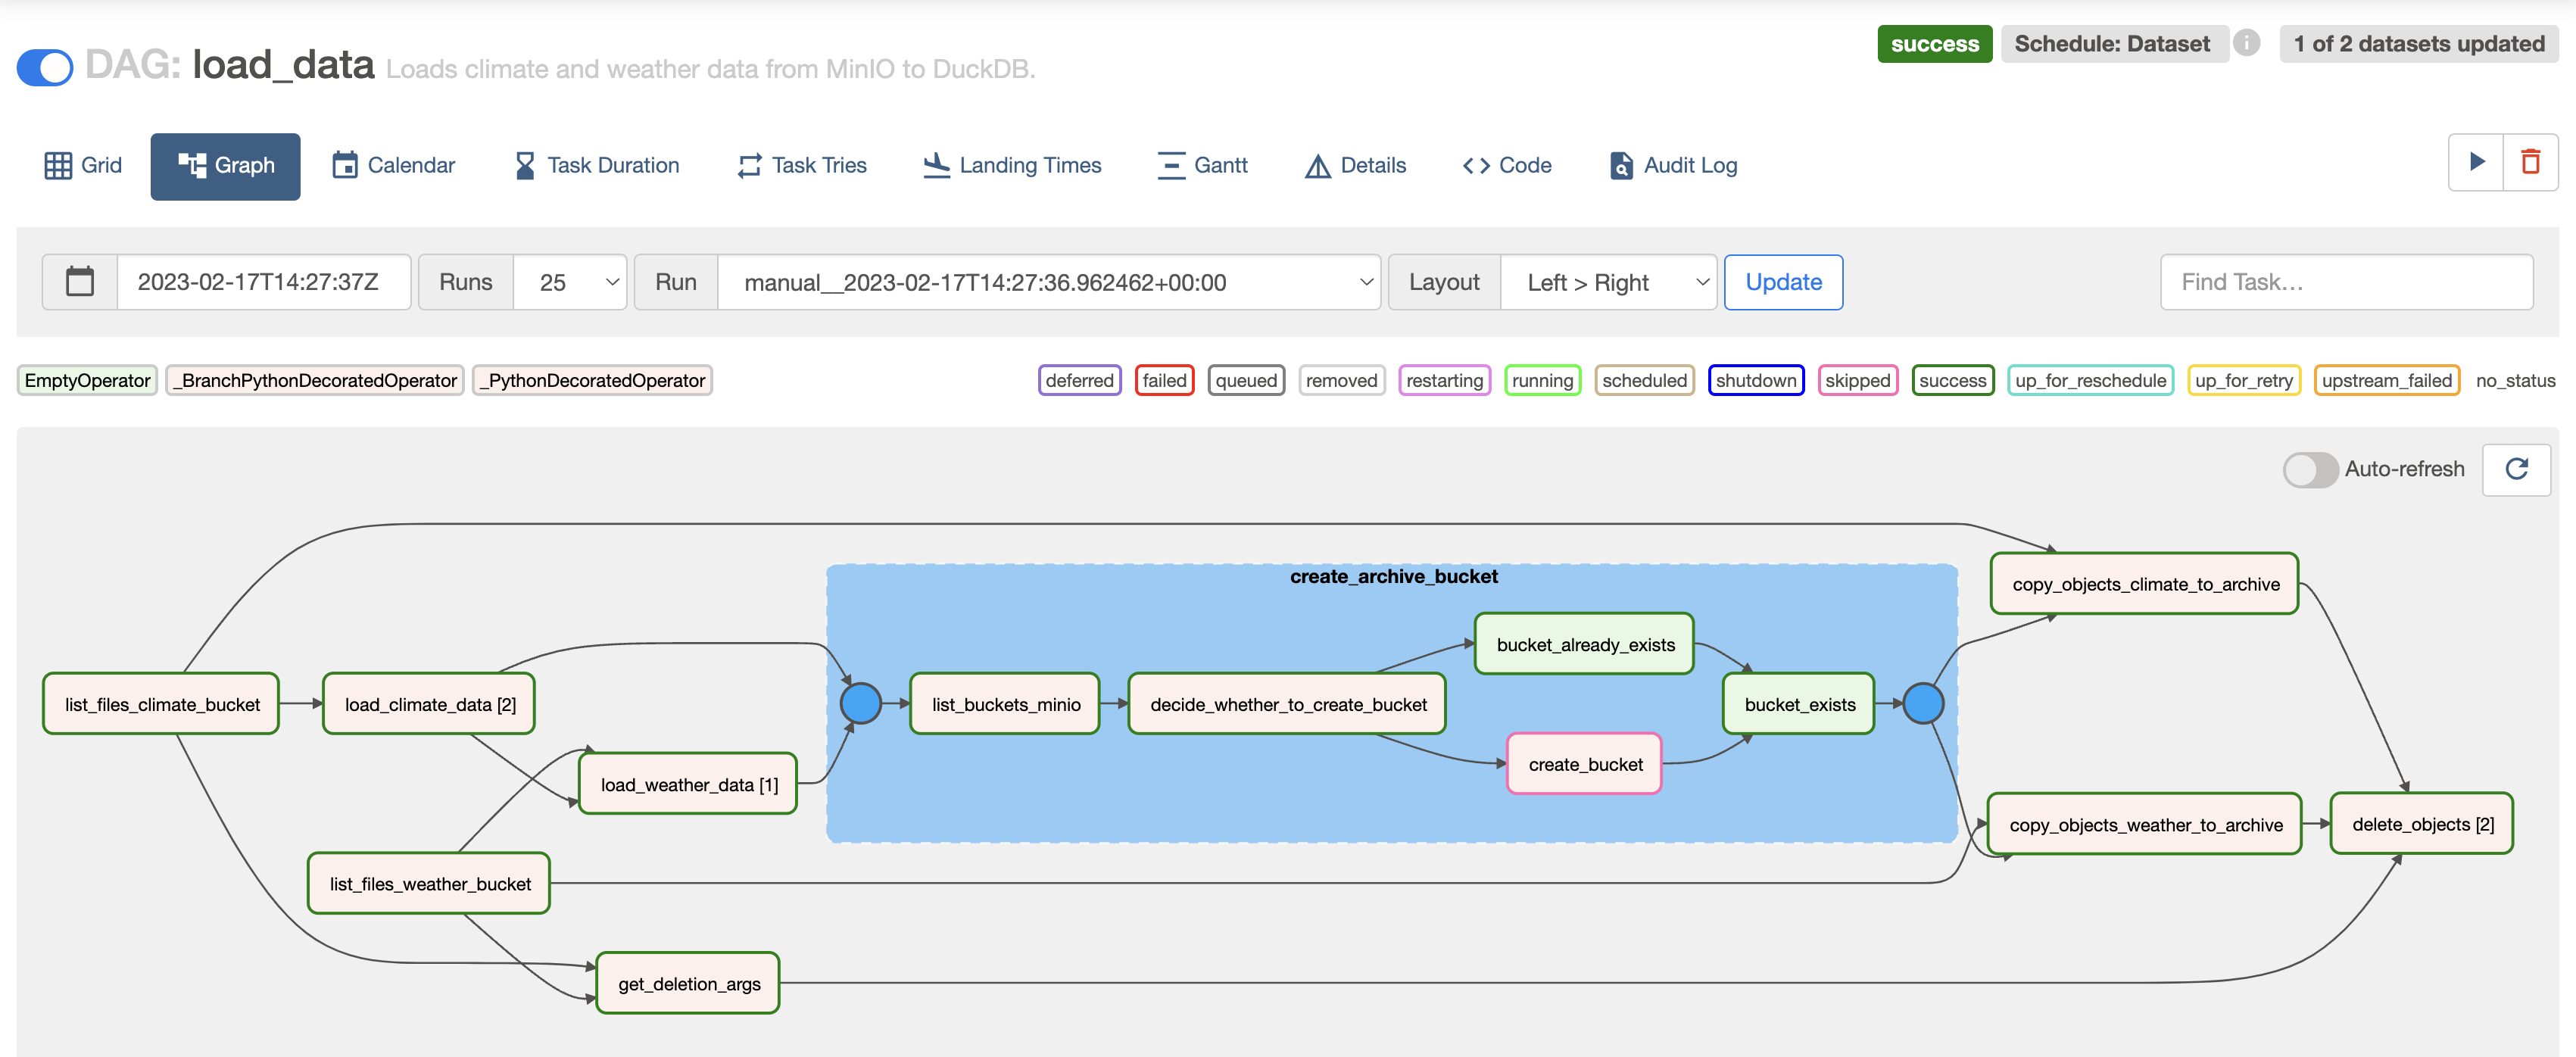Screen dimensions: 2576x1057
Task: Open the Runs count dropdown
Action: point(570,282)
